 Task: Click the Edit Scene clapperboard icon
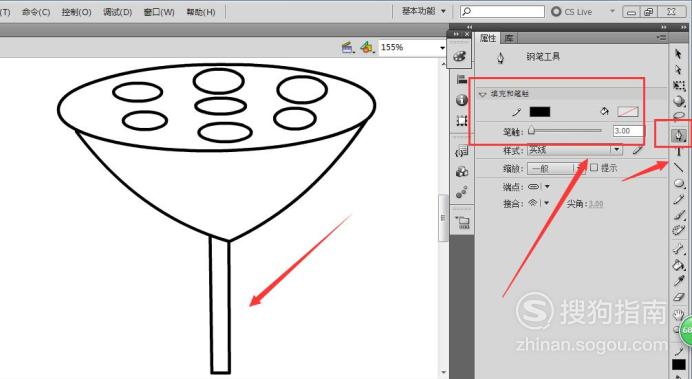(x=348, y=47)
